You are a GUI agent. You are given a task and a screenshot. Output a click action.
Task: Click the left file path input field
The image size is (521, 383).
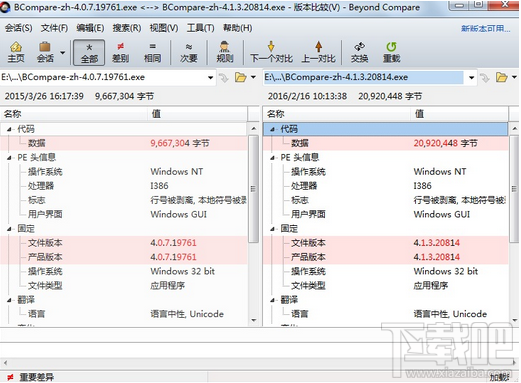[103, 77]
